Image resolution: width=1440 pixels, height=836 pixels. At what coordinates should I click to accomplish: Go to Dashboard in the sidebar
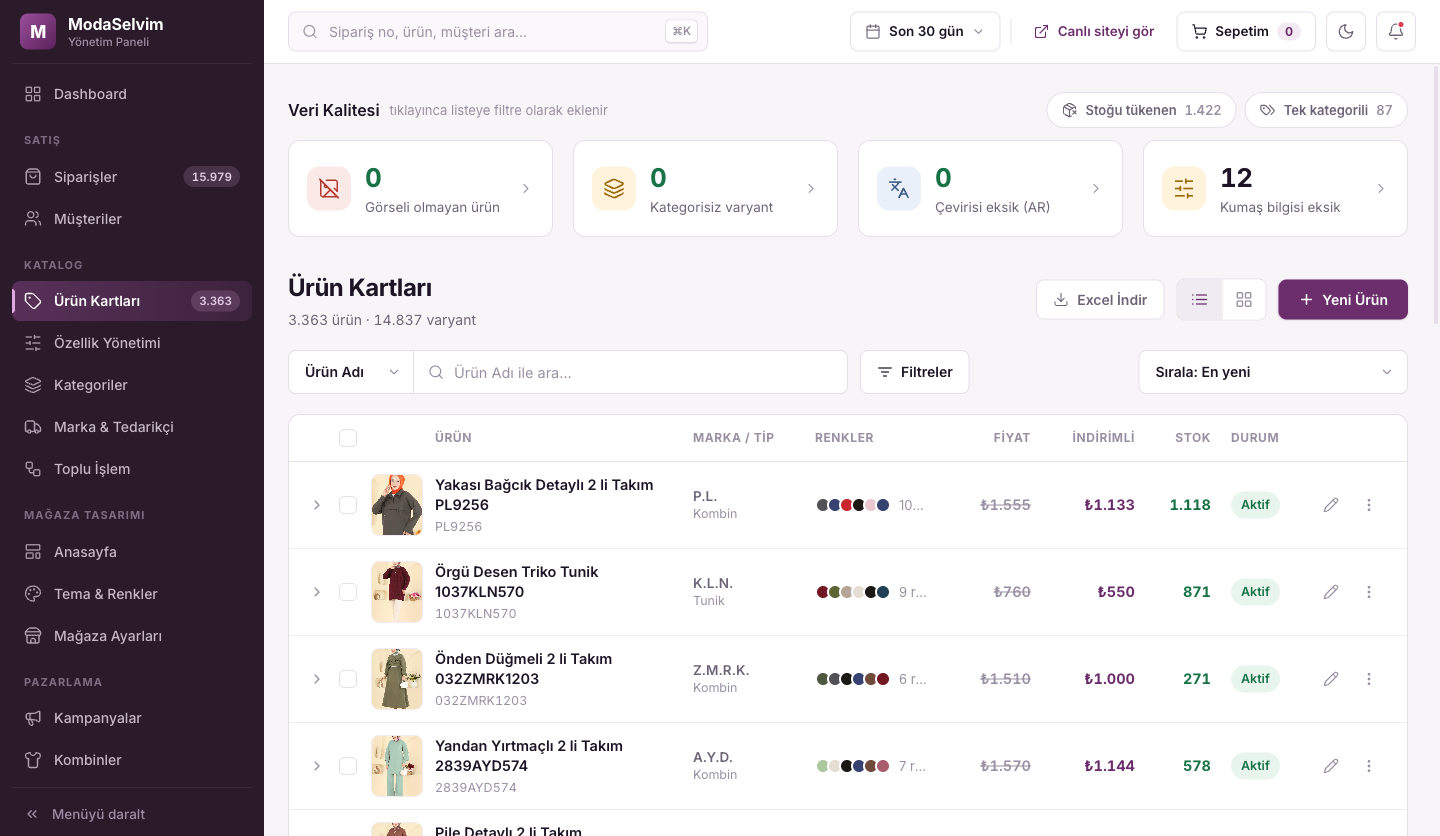132,94
